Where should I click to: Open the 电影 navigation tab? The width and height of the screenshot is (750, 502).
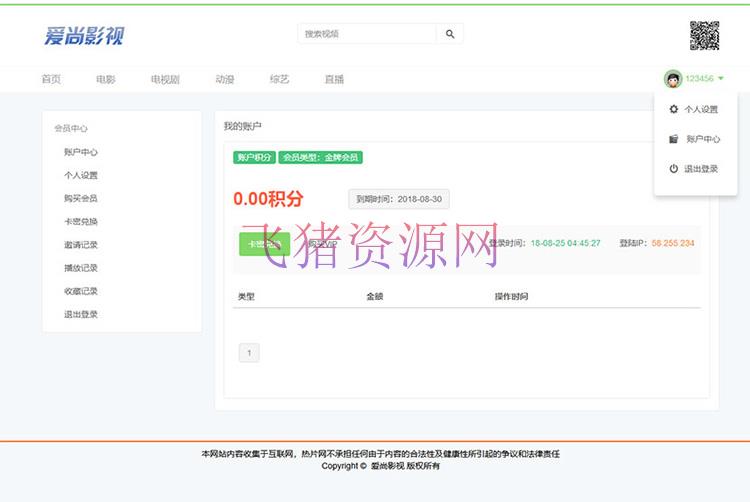(x=106, y=79)
